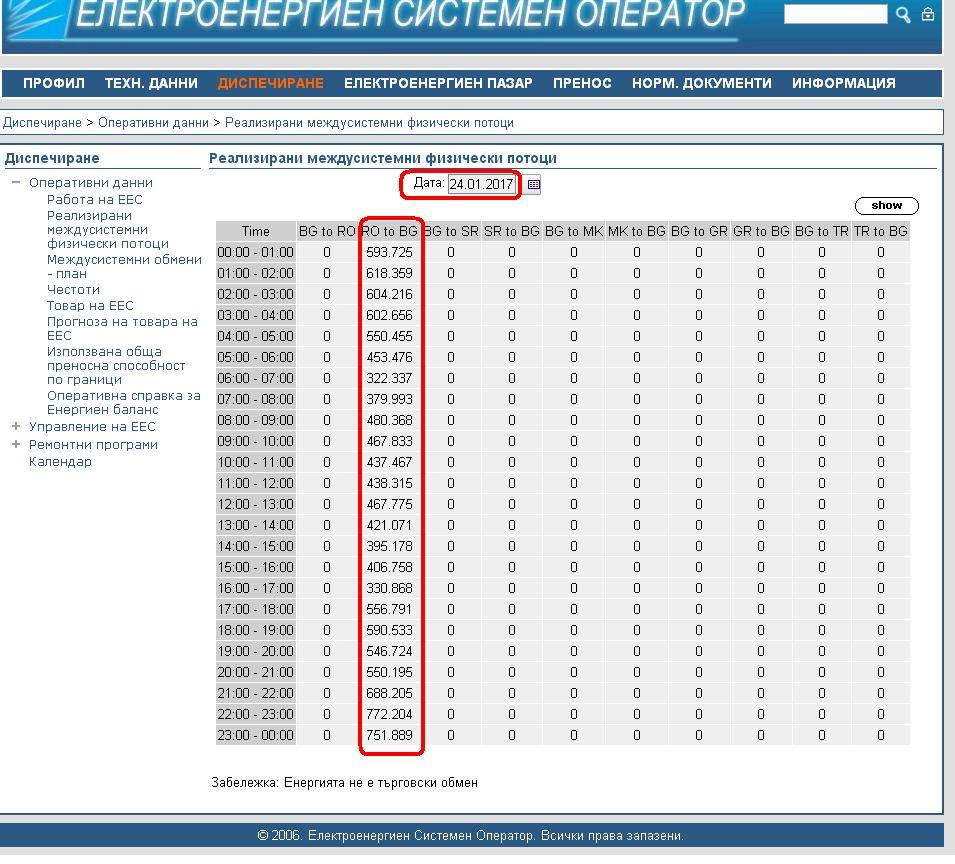Open the ЕЛЕКТРОЕНЕРГИЕН ПАЗАР menu
Image resolution: width=955 pixels, height=864 pixels.
[x=438, y=83]
